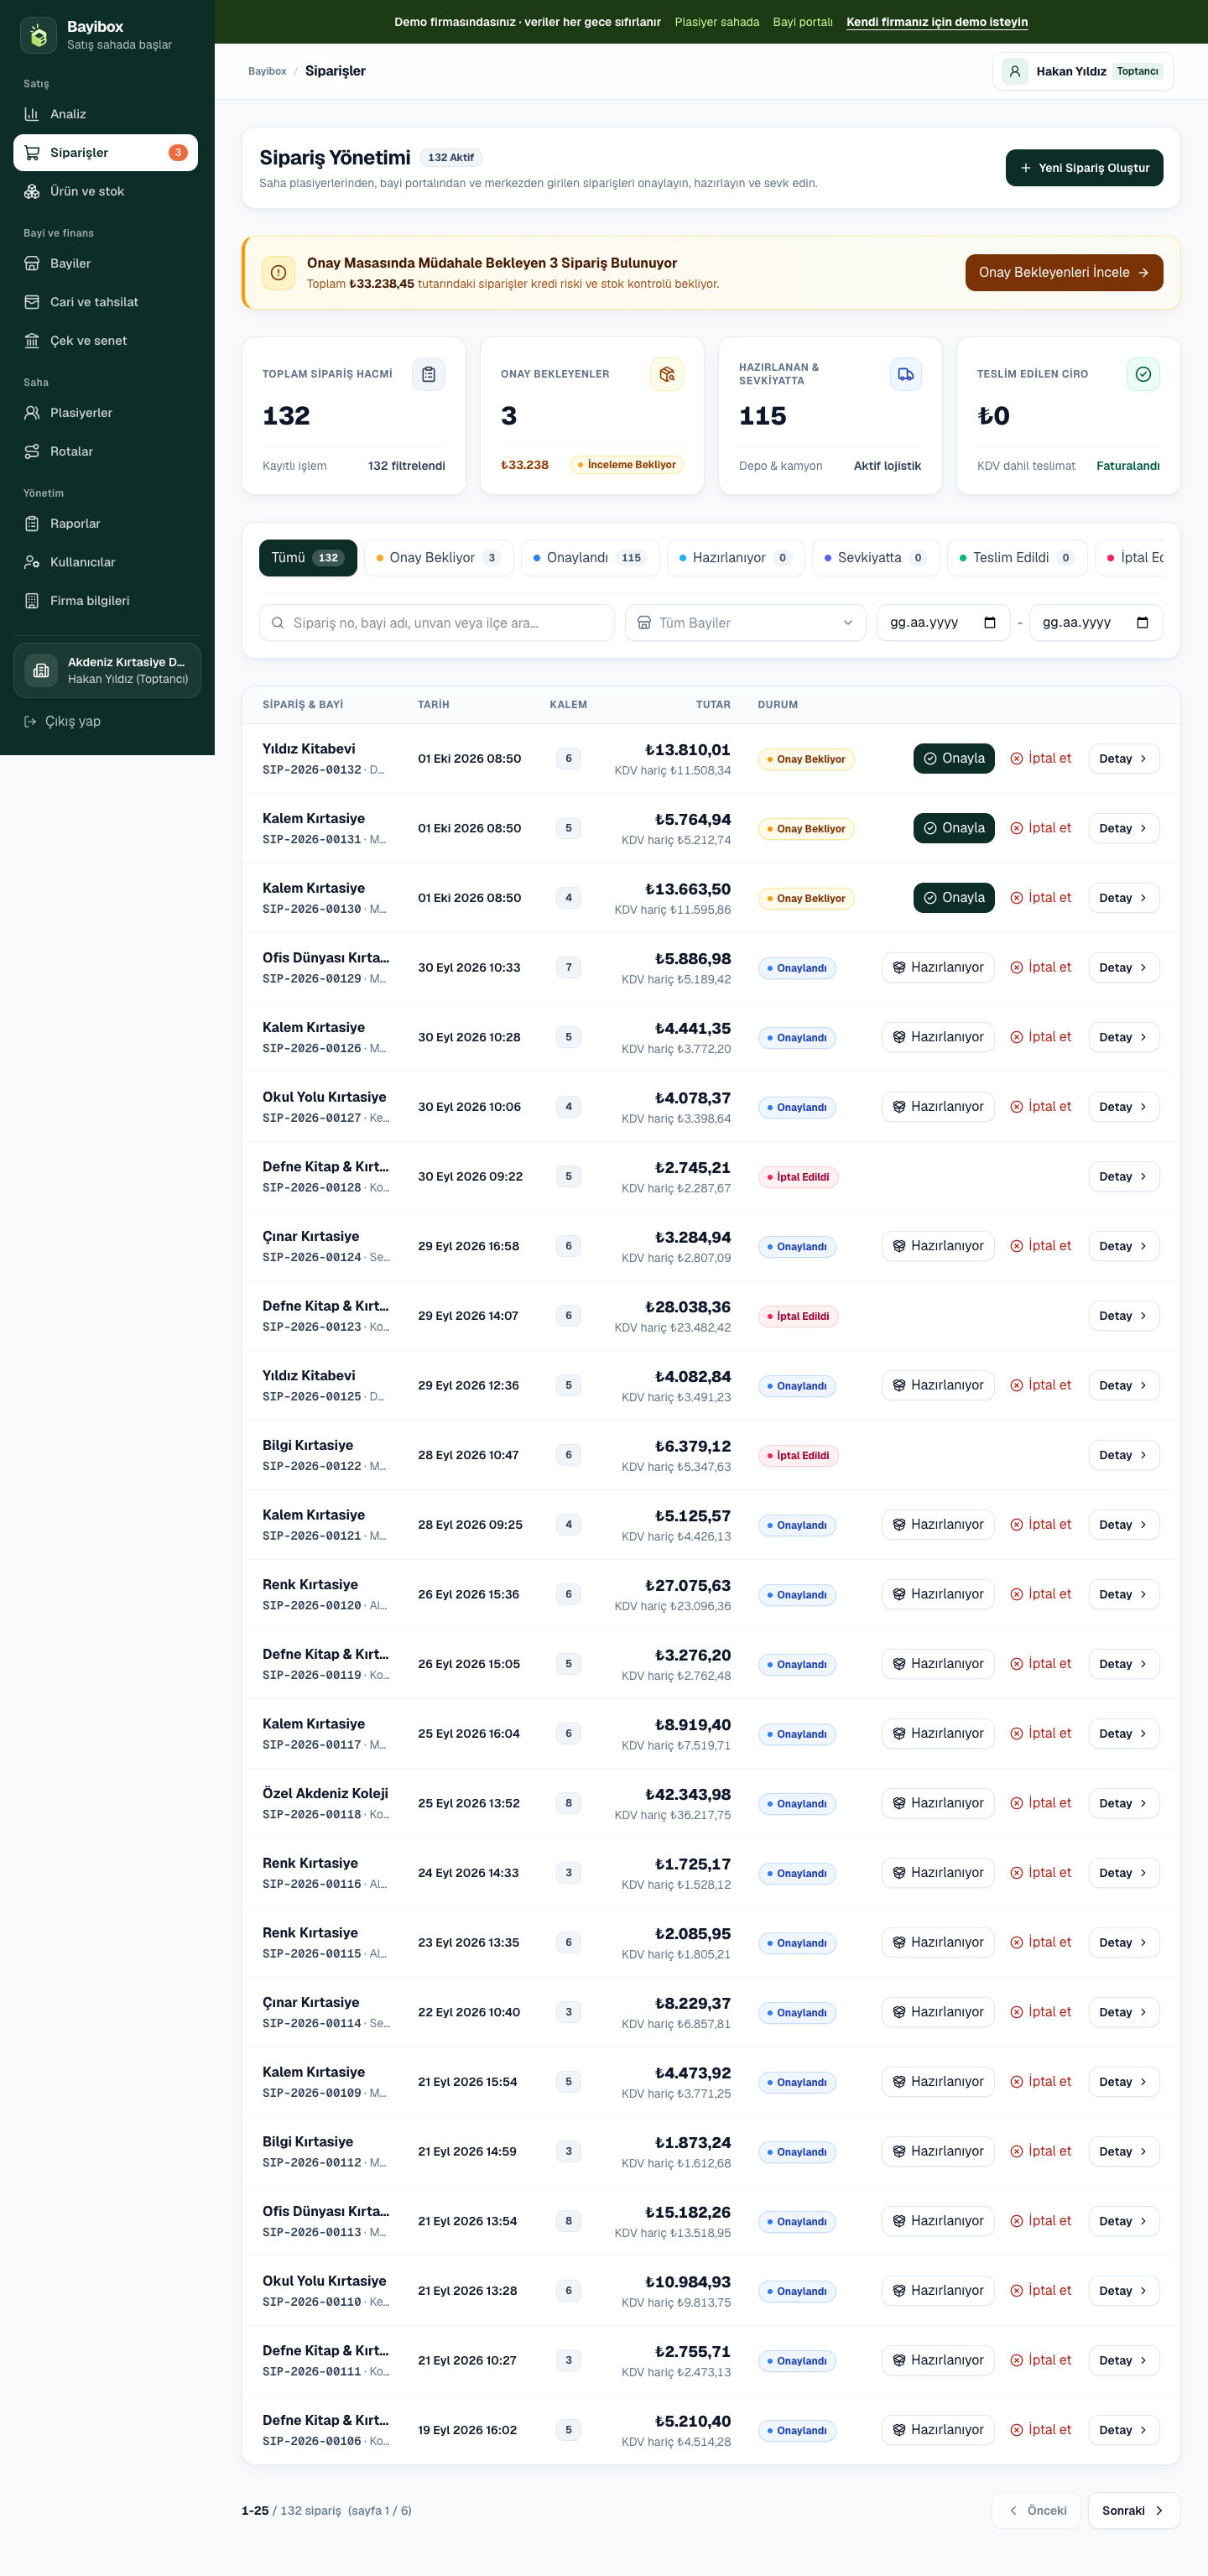Screen dimensions: 1208x2576
Task: Click Onay Bekleyenleri İncele button
Action: 1064,272
